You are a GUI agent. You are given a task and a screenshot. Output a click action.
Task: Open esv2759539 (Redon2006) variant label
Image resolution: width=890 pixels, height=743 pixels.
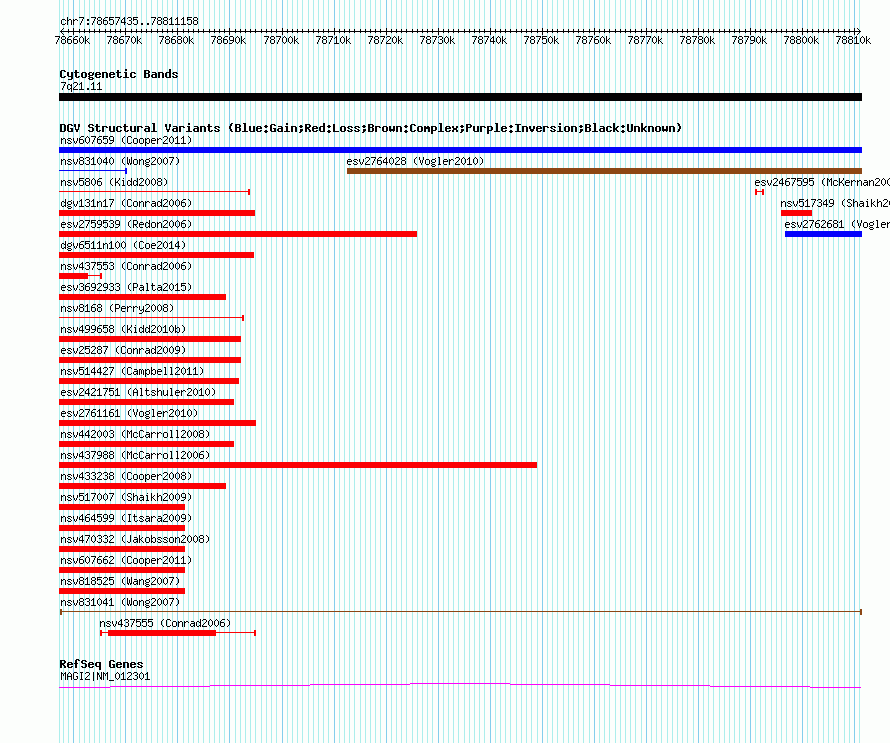[126, 224]
